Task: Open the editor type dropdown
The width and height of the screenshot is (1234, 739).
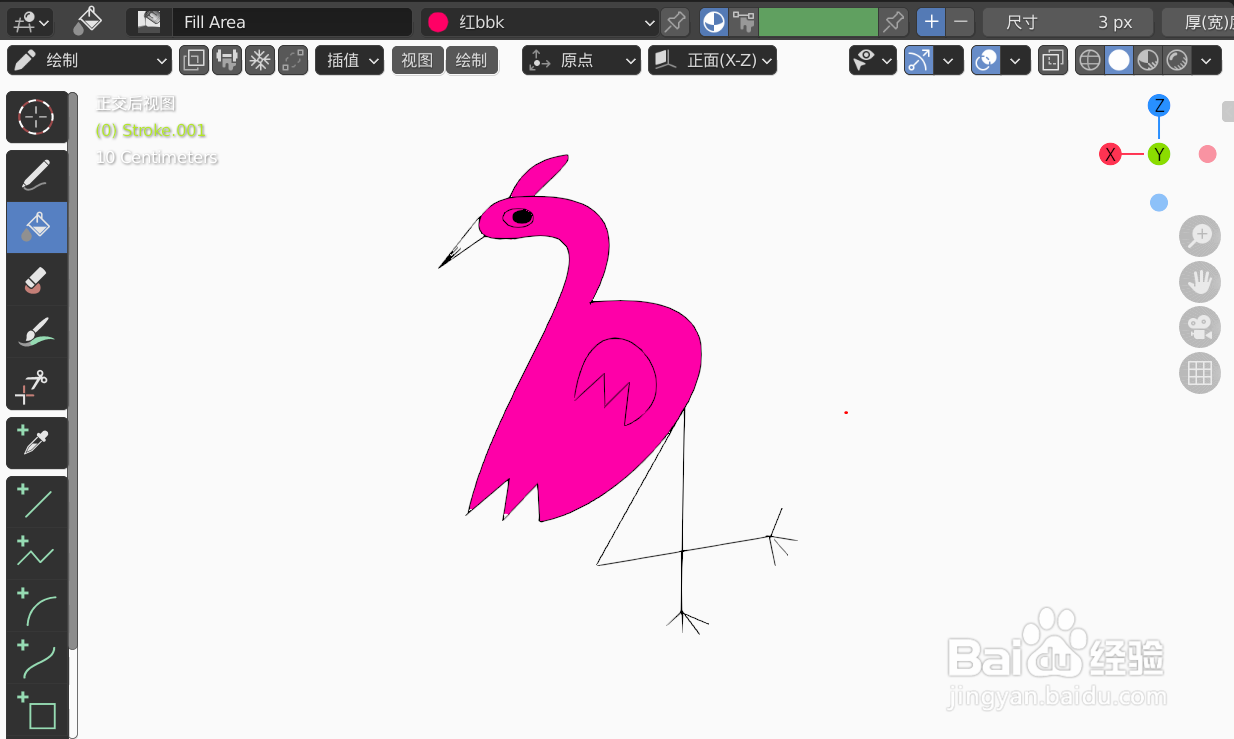Action: 30,21
